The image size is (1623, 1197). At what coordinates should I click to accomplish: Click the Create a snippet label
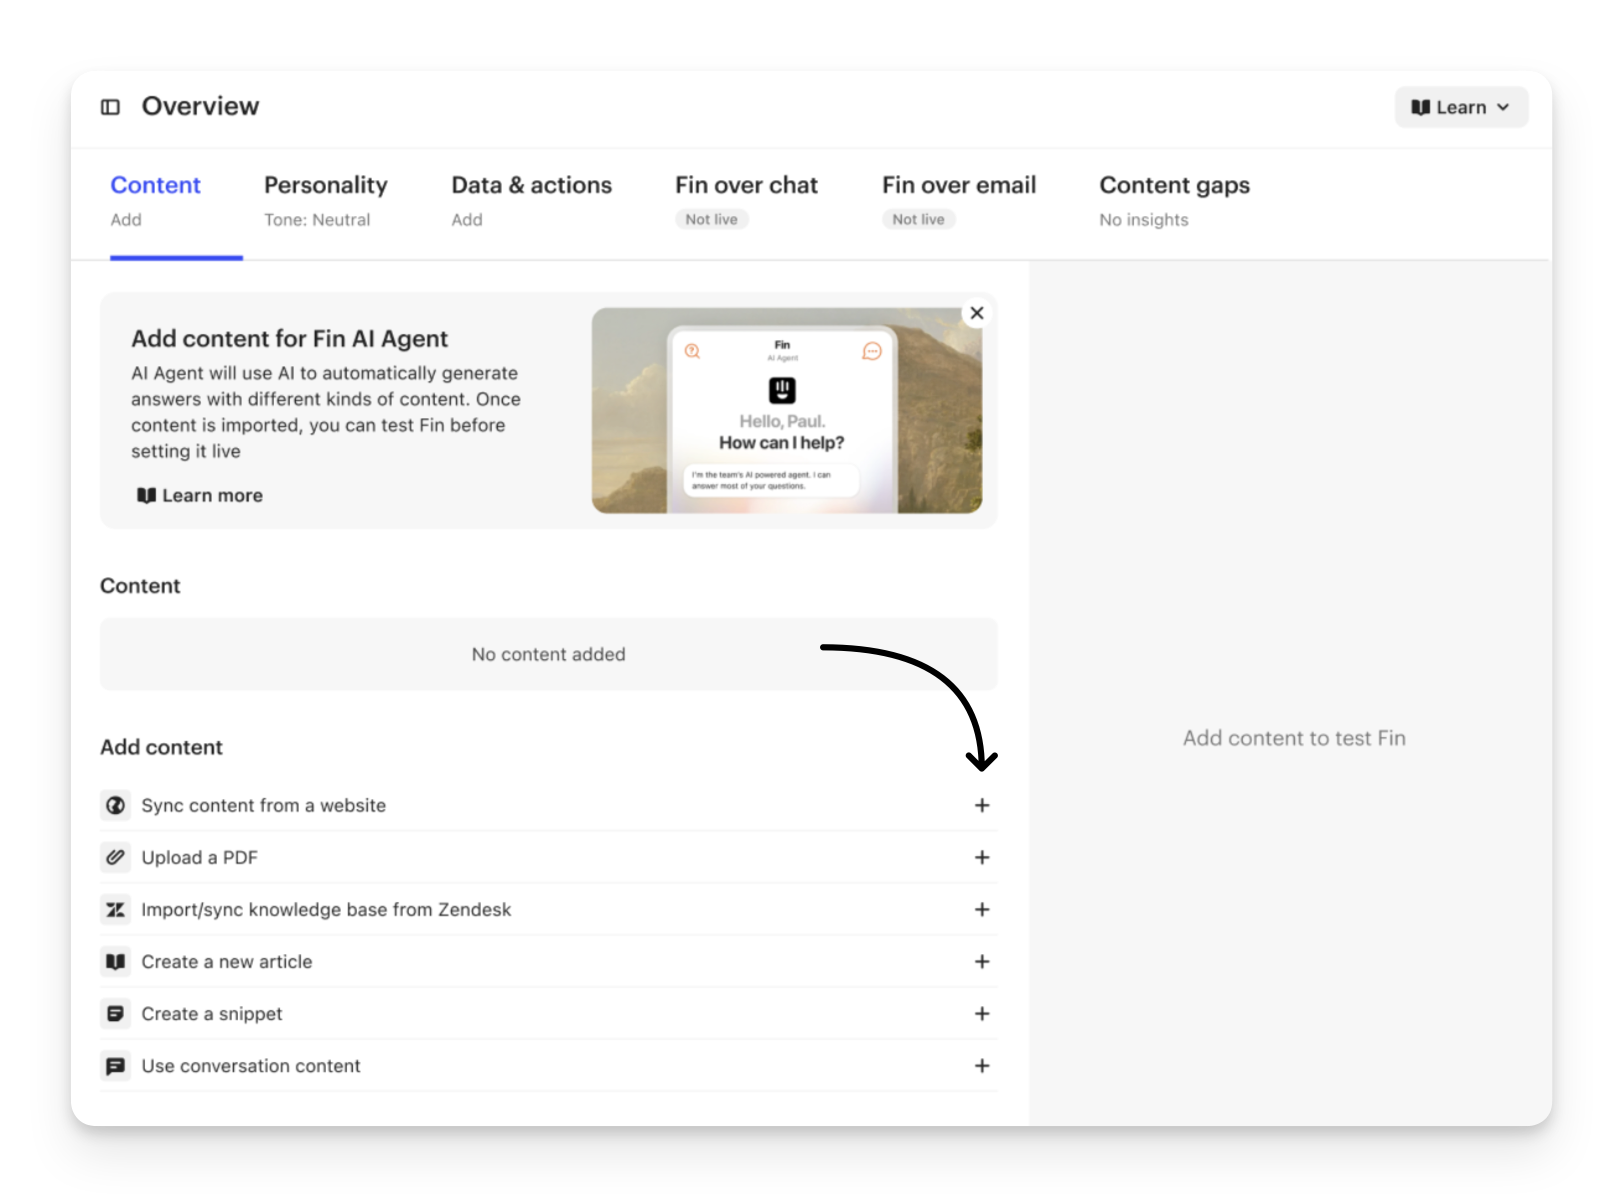coord(212,1014)
